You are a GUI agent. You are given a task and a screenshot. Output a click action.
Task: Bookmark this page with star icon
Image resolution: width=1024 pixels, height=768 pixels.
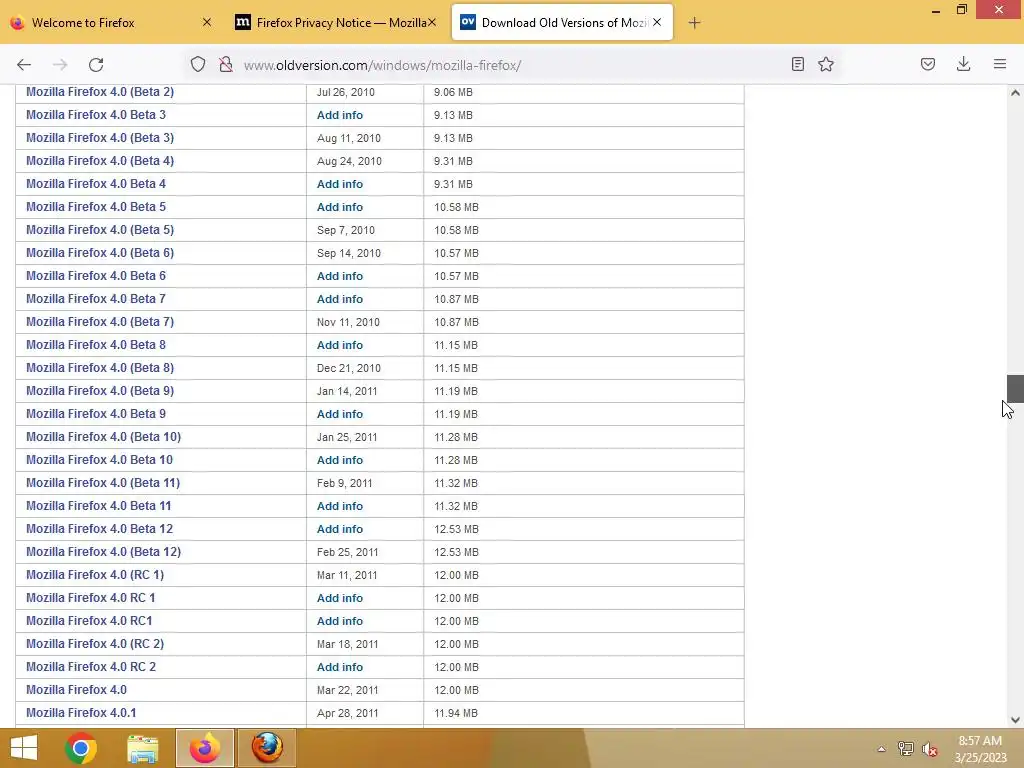826,64
